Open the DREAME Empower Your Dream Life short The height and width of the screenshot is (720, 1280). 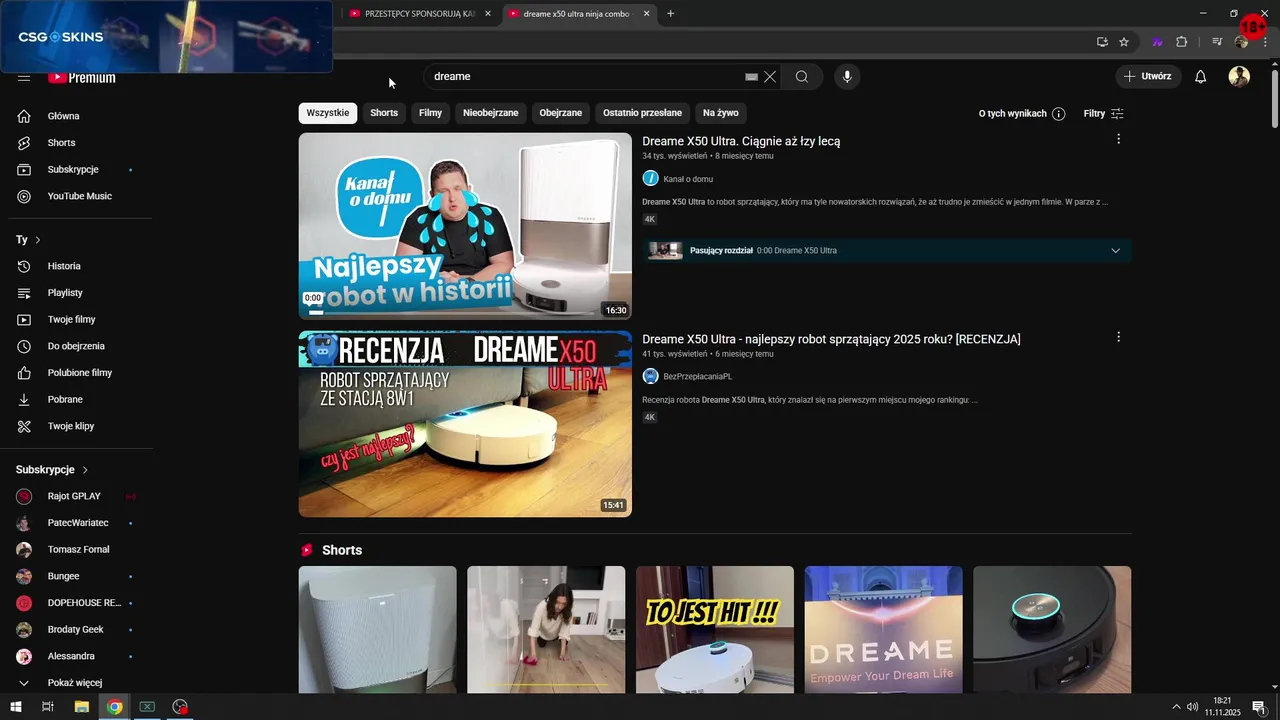pyautogui.click(x=884, y=630)
